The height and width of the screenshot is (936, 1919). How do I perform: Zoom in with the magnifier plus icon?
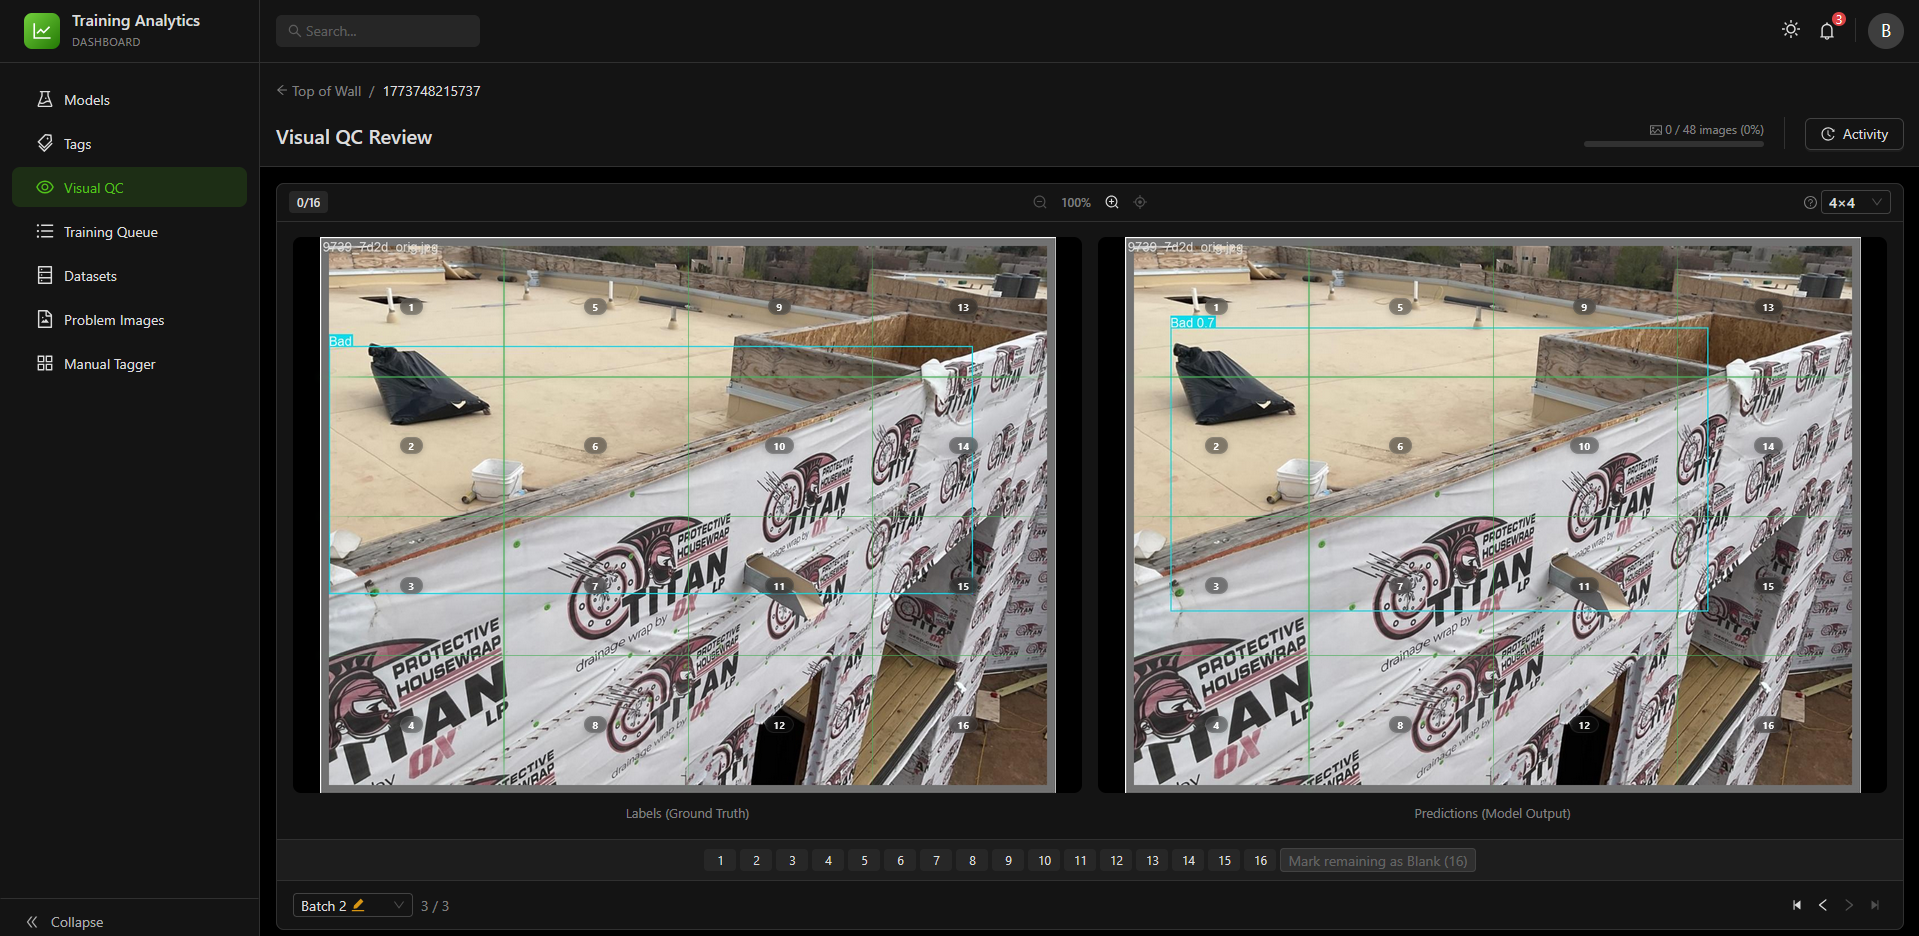coord(1112,202)
